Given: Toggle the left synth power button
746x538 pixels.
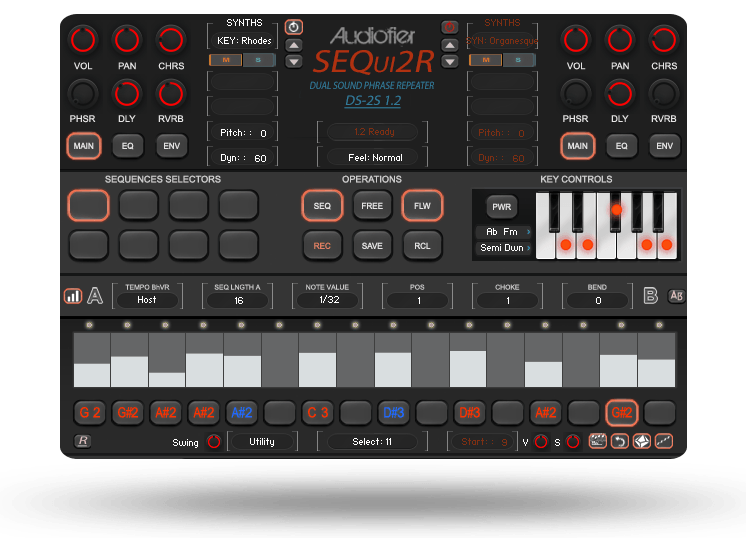Looking at the screenshot, I should pyautogui.click(x=293, y=27).
